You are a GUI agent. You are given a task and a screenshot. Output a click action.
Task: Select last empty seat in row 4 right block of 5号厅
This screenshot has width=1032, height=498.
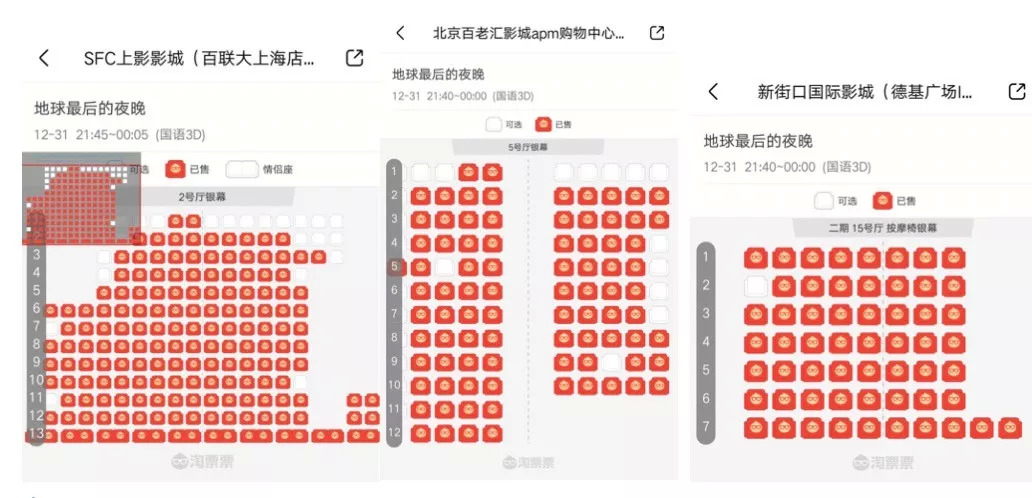(x=659, y=243)
